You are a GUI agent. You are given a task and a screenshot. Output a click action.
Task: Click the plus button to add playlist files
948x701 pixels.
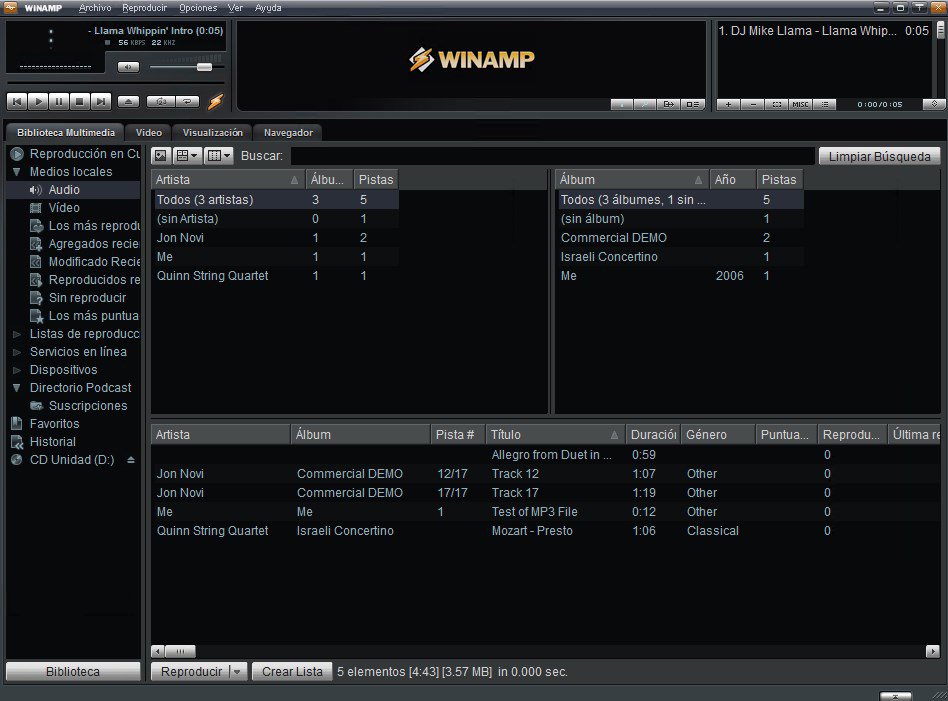(x=728, y=104)
